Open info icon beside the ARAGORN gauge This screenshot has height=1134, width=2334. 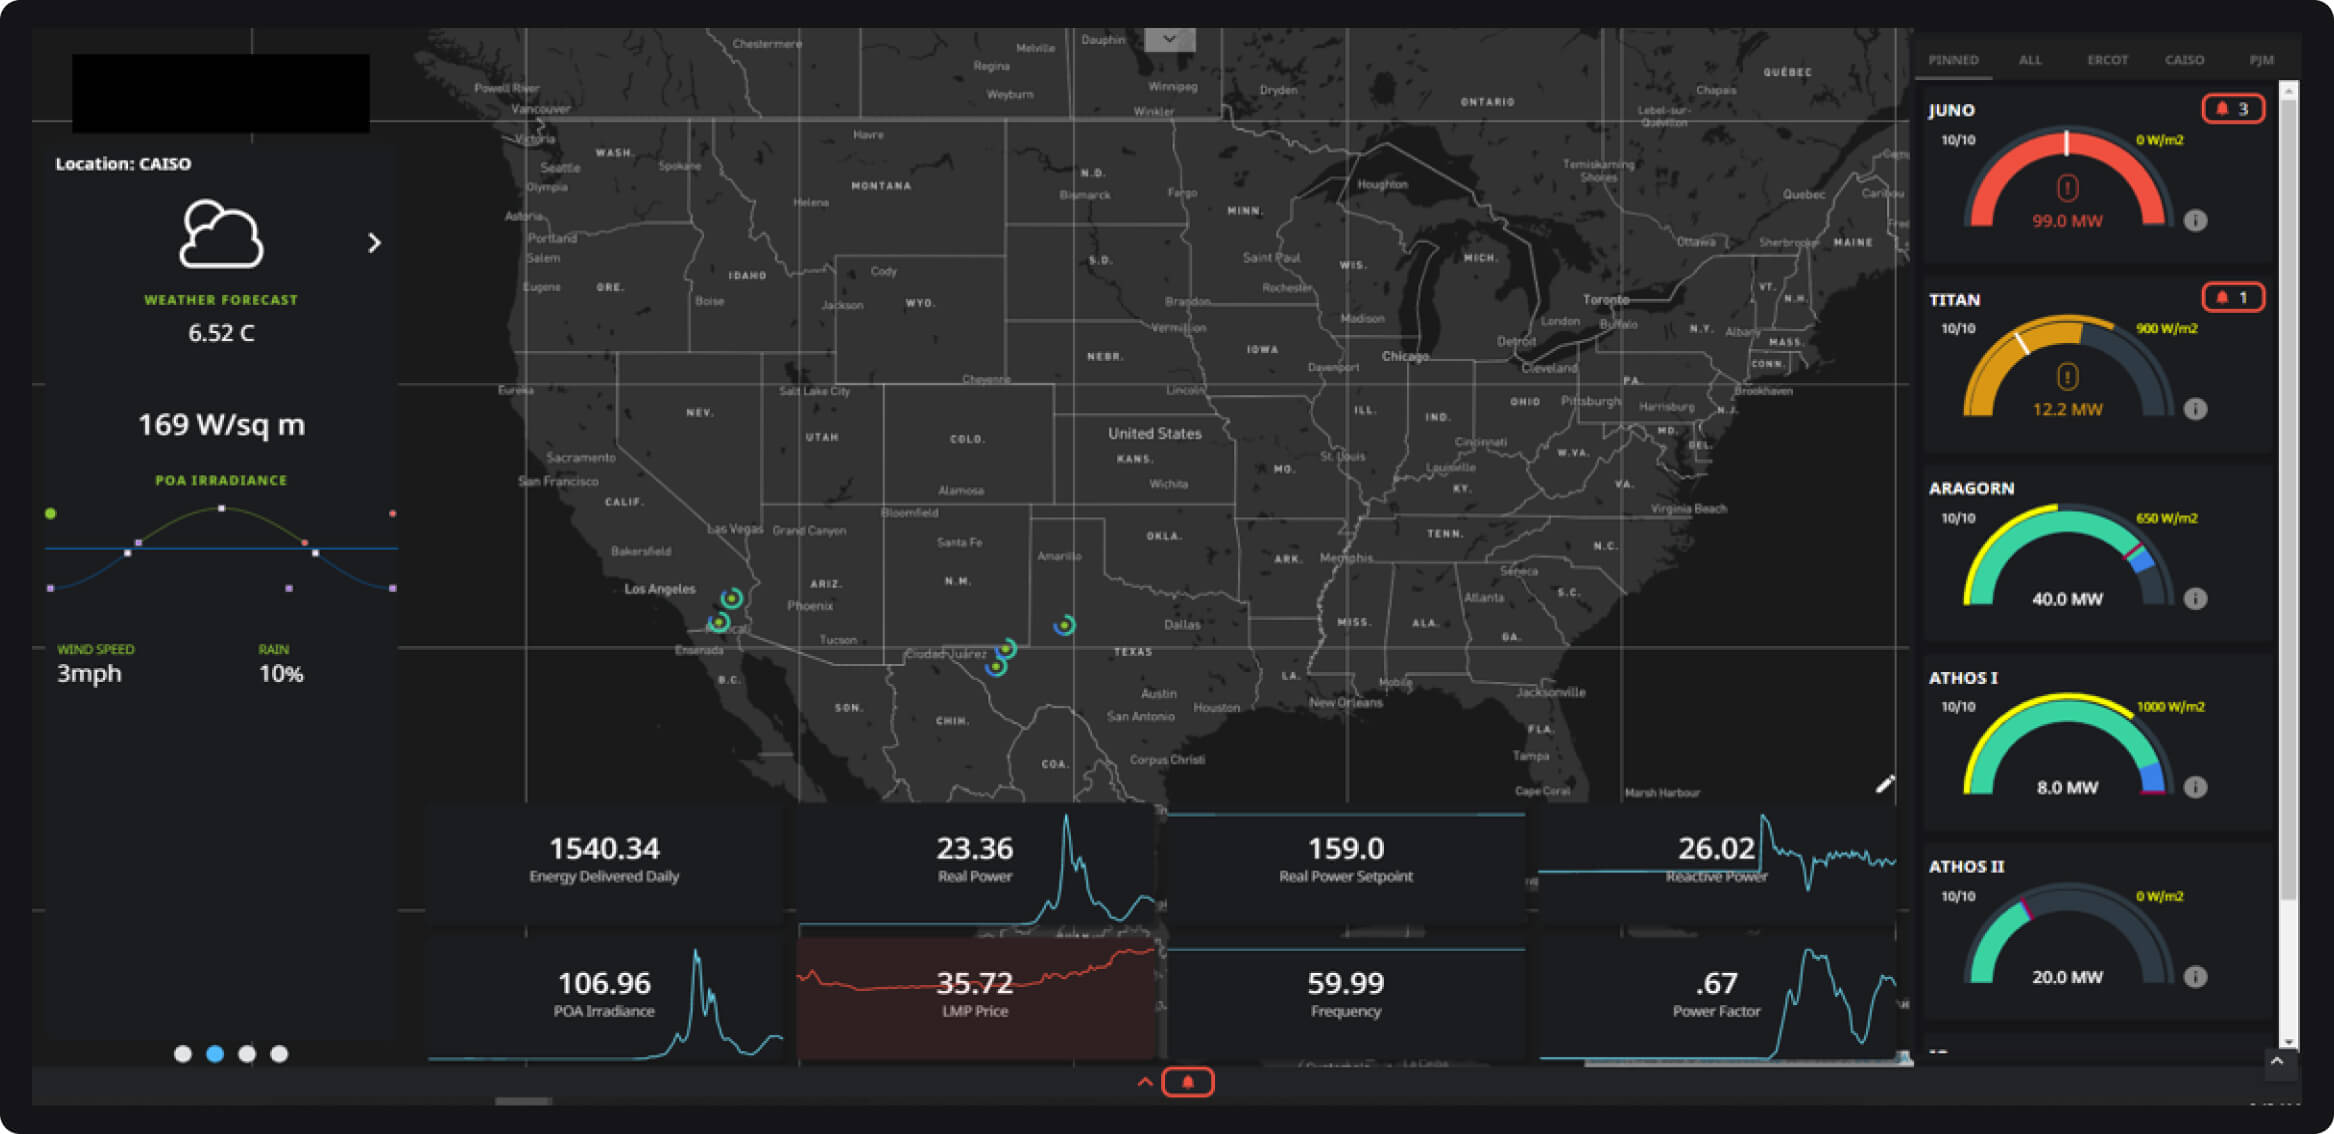click(x=2196, y=598)
